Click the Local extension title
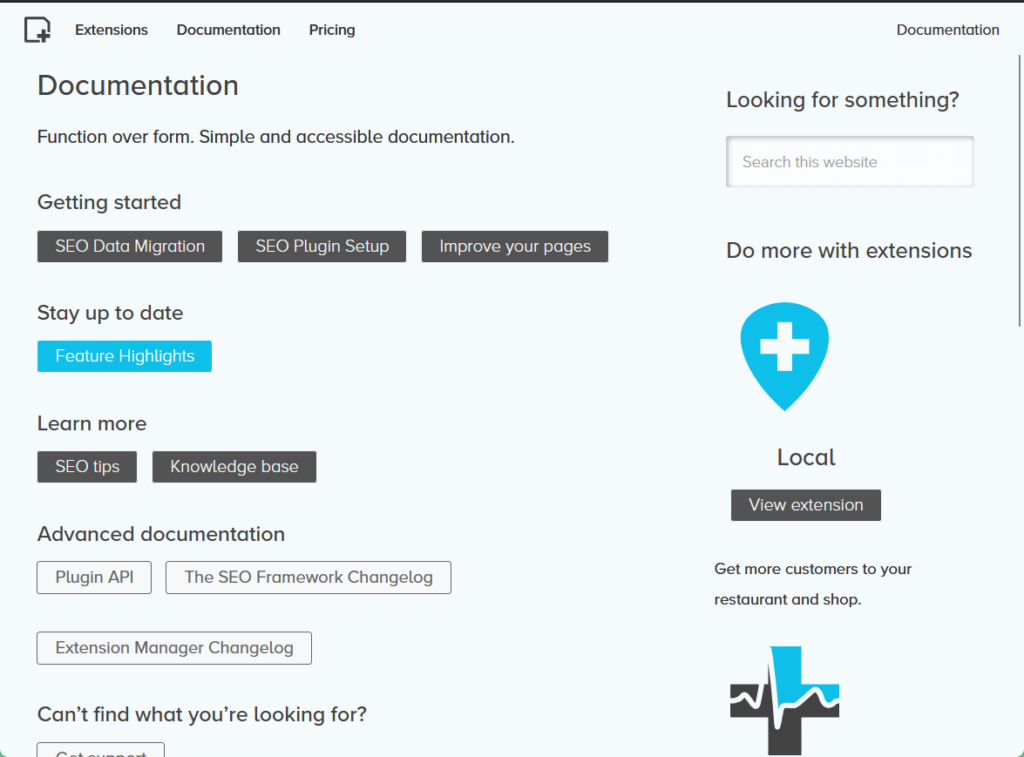Viewport: 1024px width, 757px height. click(x=806, y=457)
